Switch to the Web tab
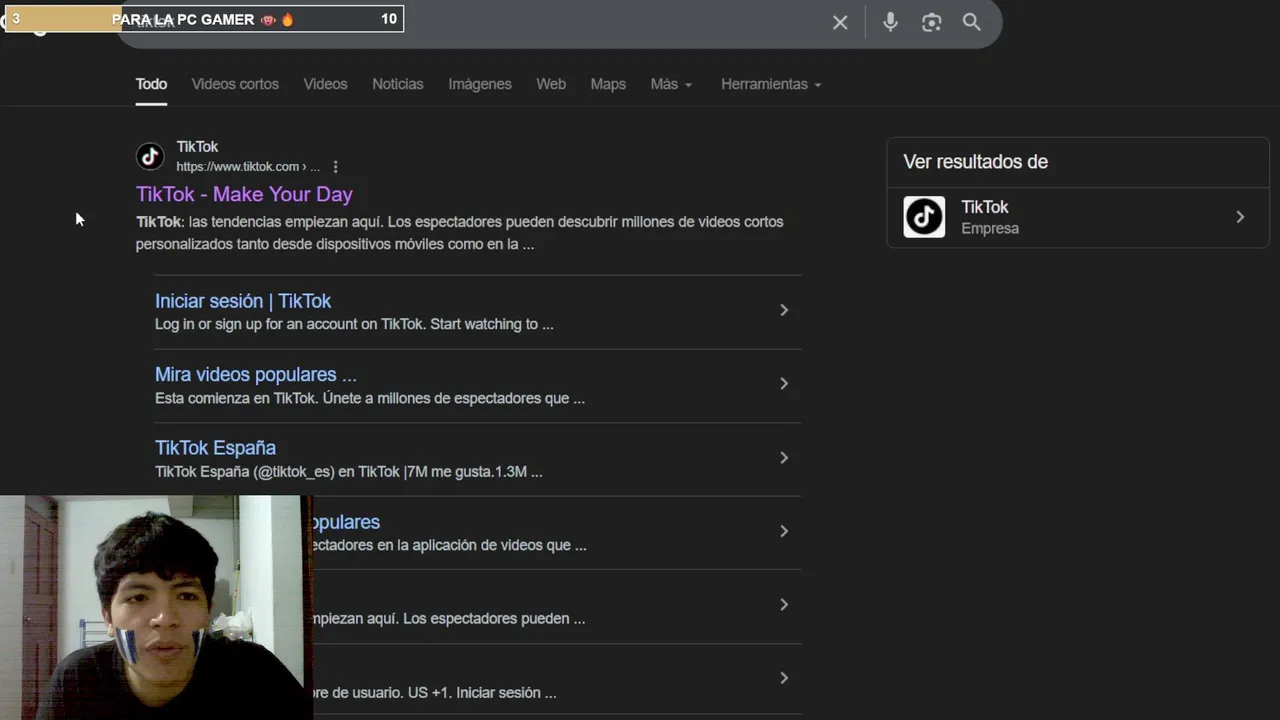This screenshot has height=720, width=1280. (551, 84)
